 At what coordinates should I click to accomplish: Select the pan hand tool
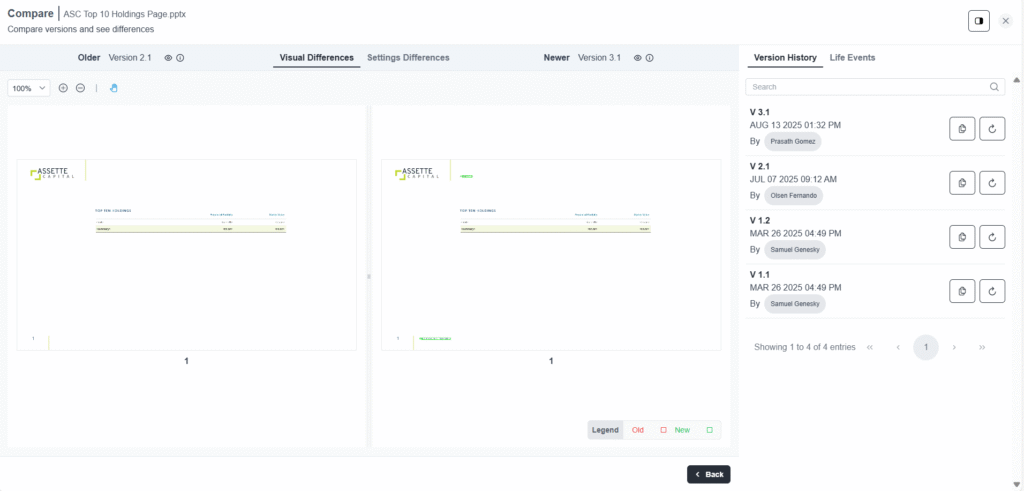coord(113,88)
